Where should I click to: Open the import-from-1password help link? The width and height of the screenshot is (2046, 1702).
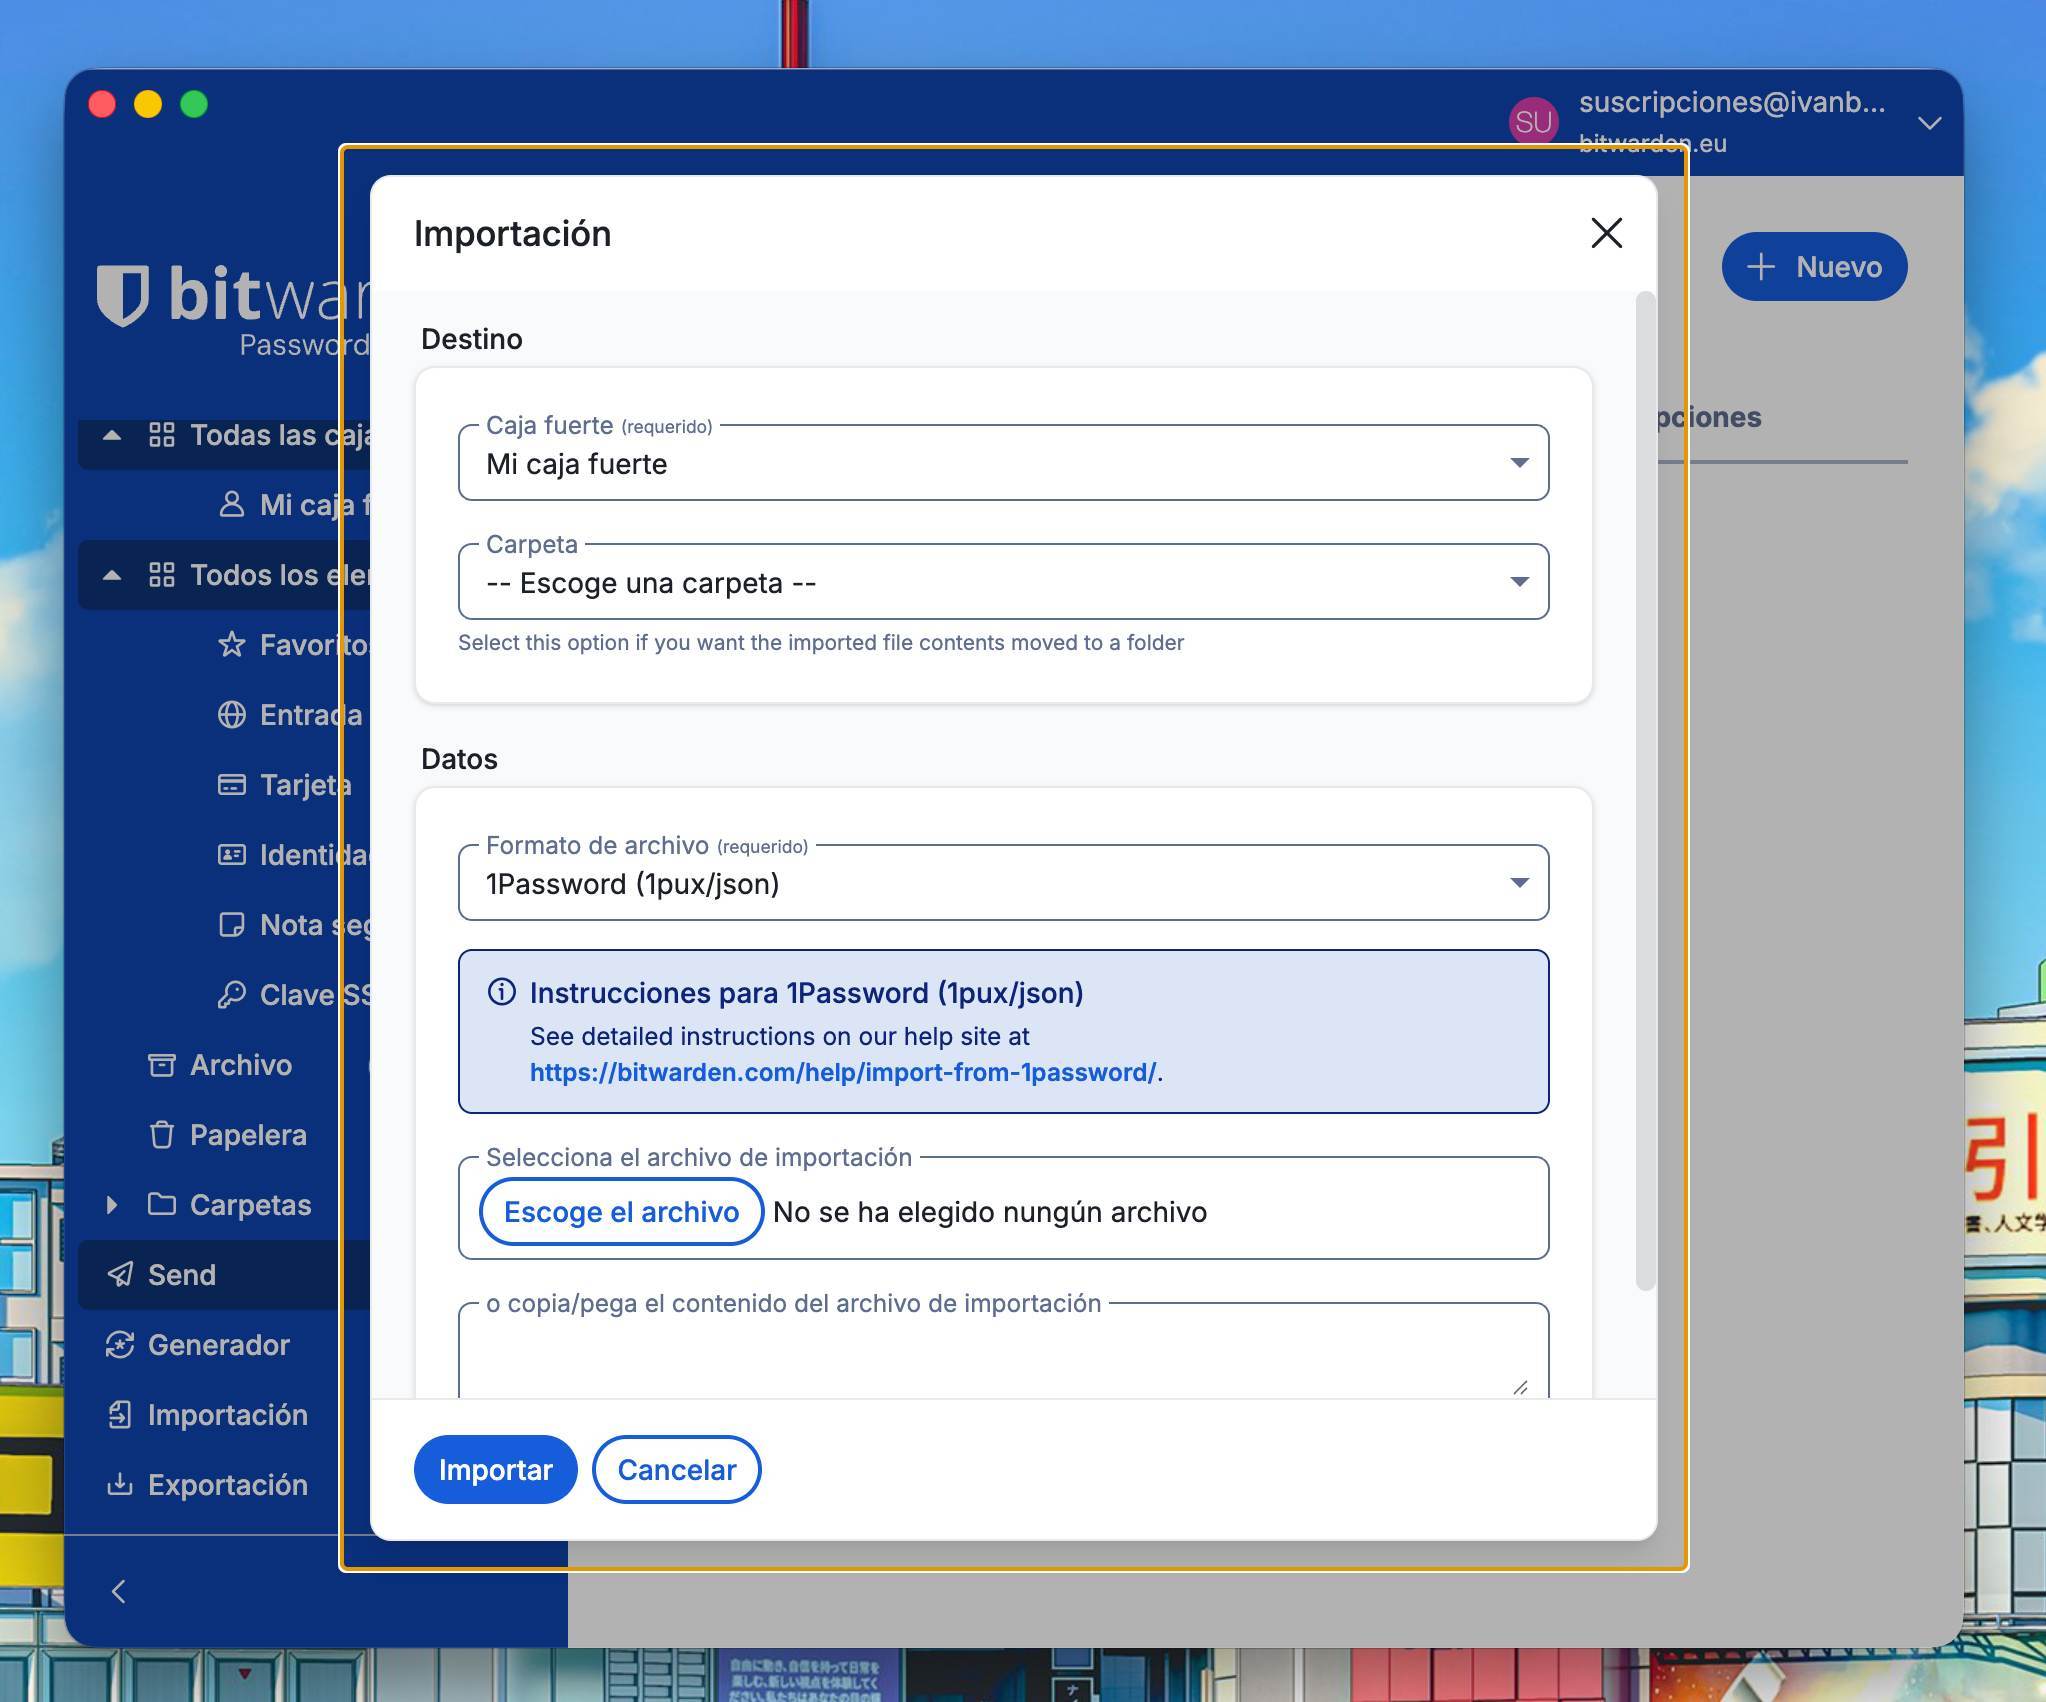click(x=842, y=1072)
